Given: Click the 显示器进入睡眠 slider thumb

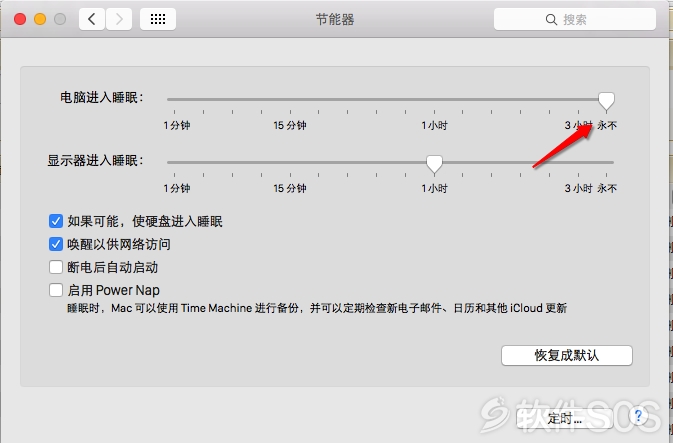Looking at the screenshot, I should click(x=434, y=164).
